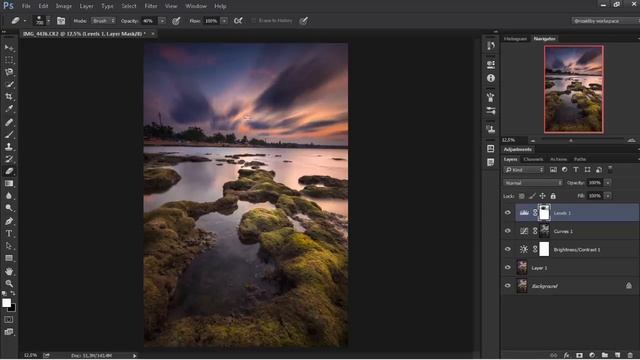
Task: Select the Hand tool
Action: tap(9, 271)
